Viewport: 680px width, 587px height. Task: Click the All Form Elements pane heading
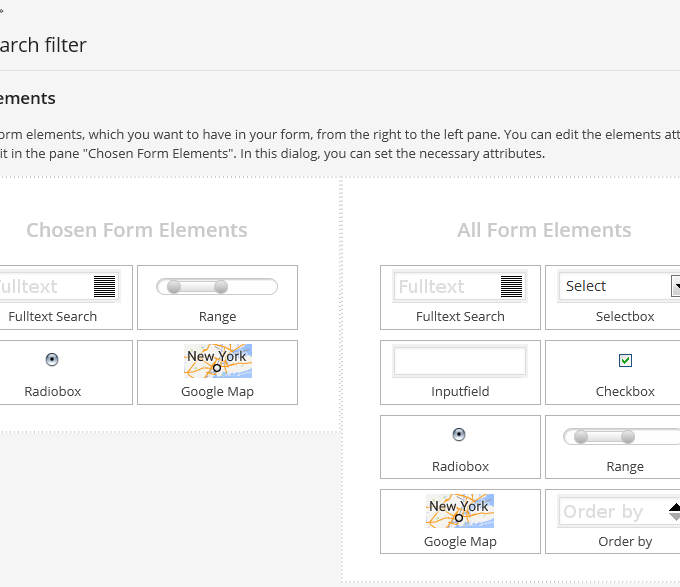click(x=544, y=230)
